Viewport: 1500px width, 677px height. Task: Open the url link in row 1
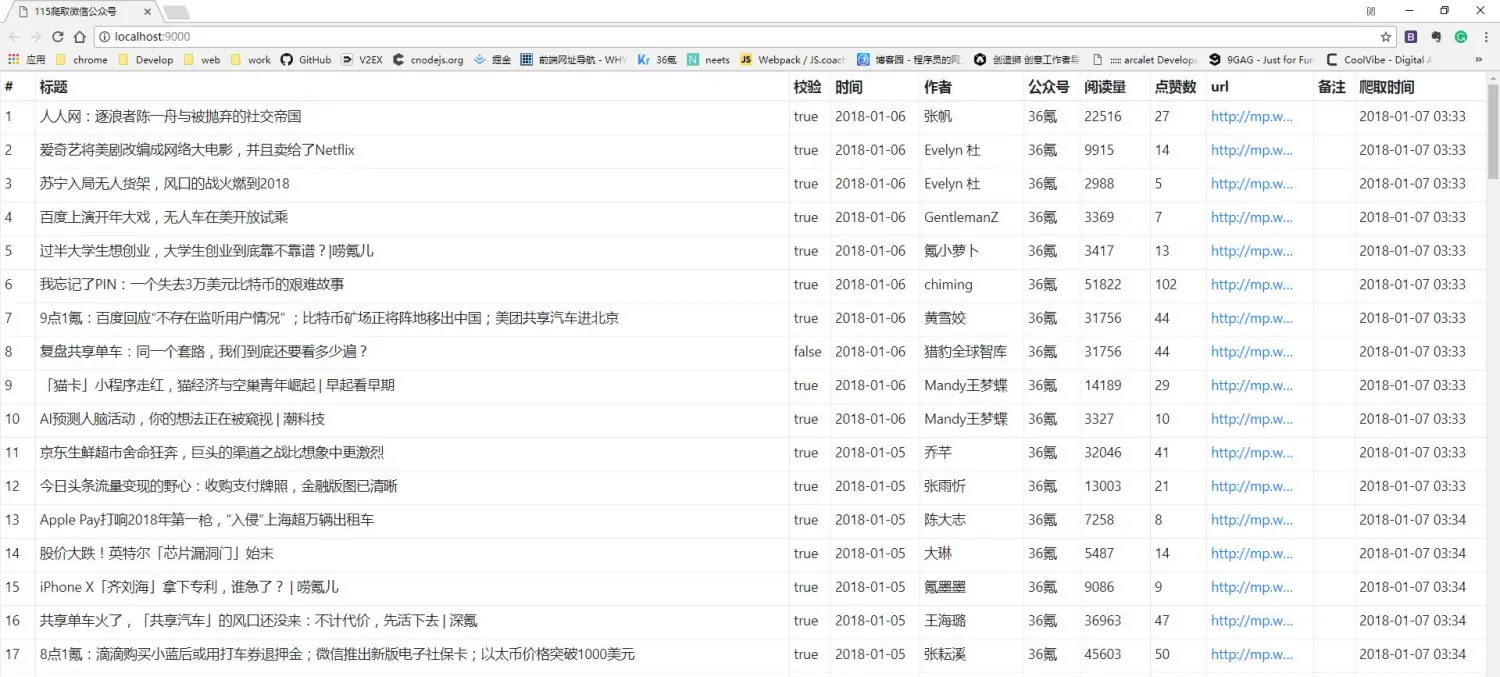tap(1252, 117)
